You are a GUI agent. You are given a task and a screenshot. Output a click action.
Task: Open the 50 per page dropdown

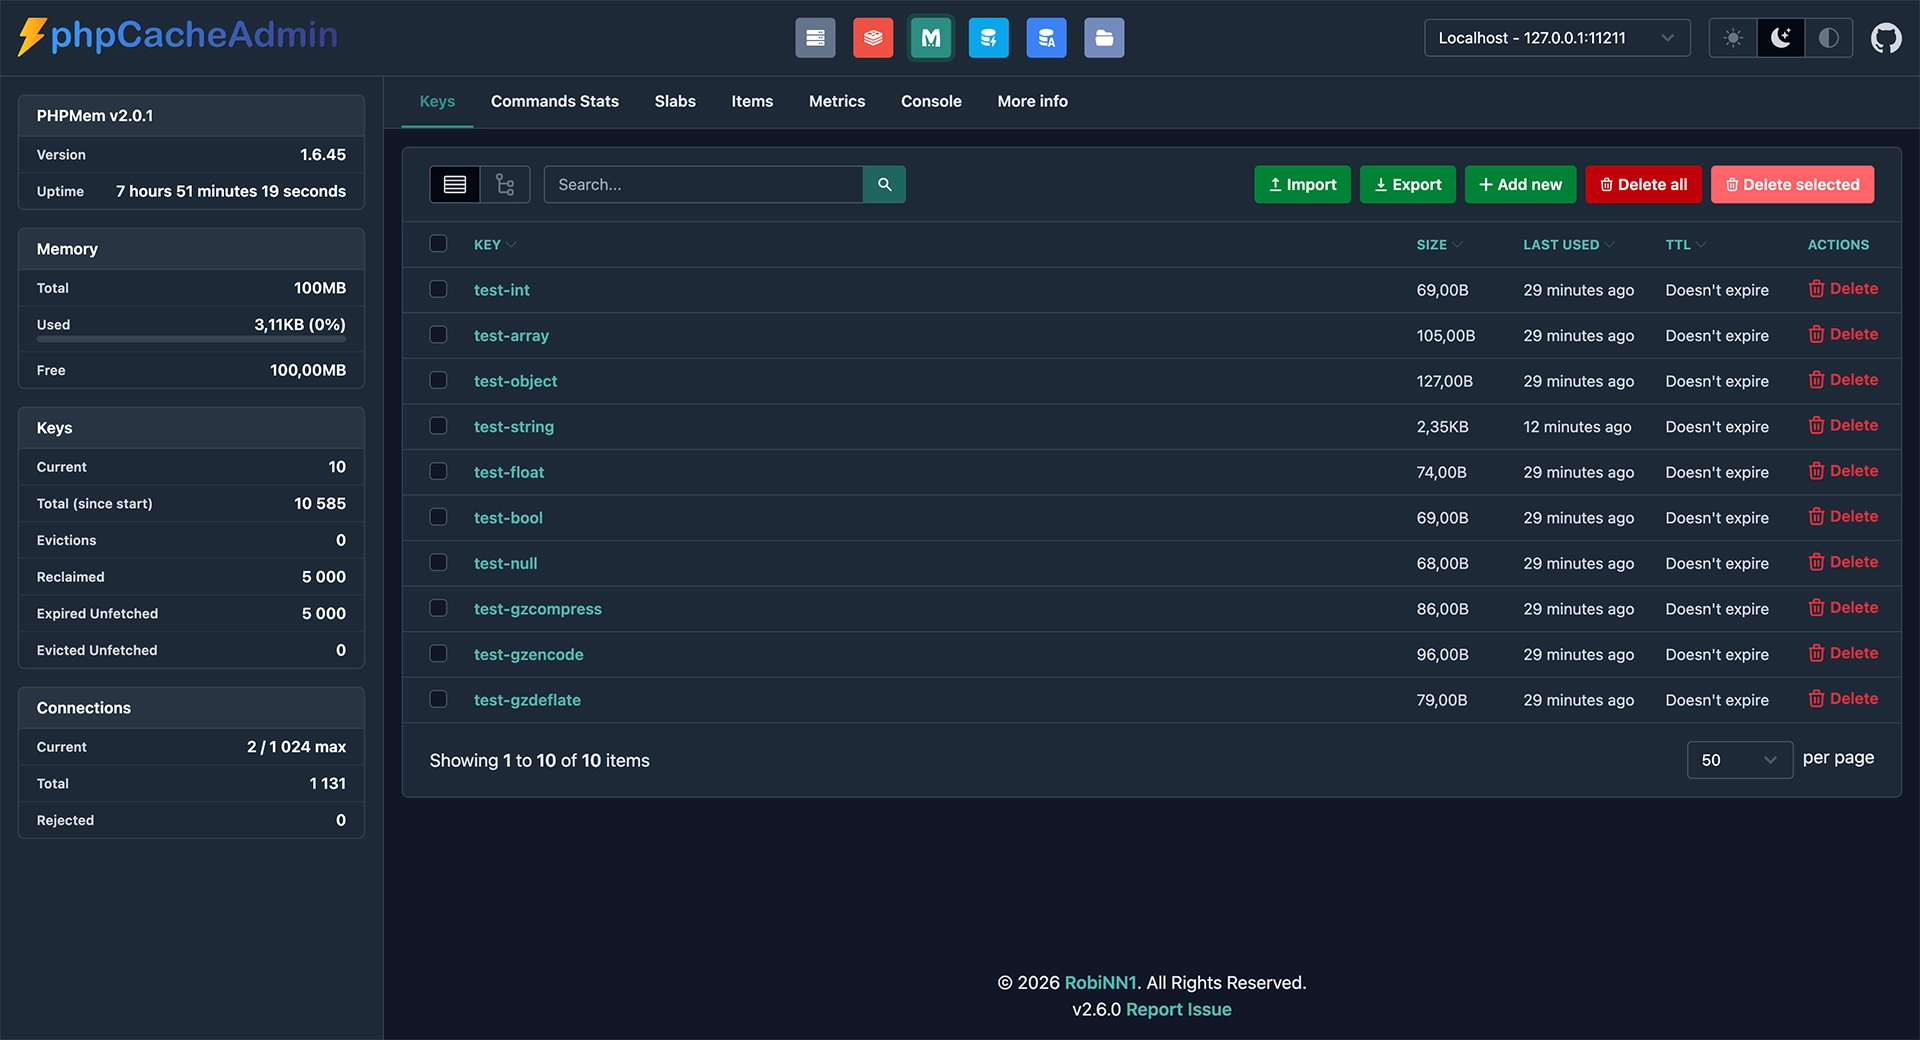coord(1739,760)
